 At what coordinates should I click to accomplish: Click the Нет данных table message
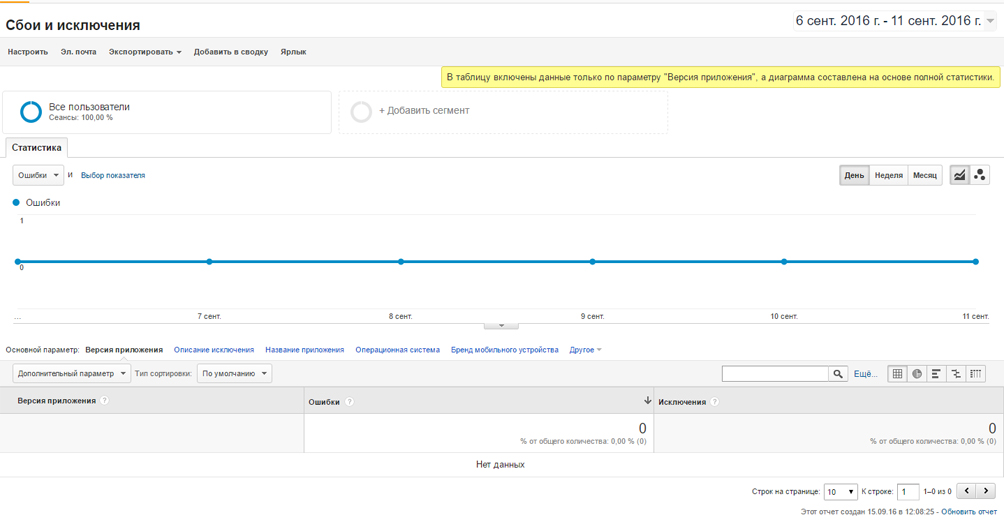[500, 464]
